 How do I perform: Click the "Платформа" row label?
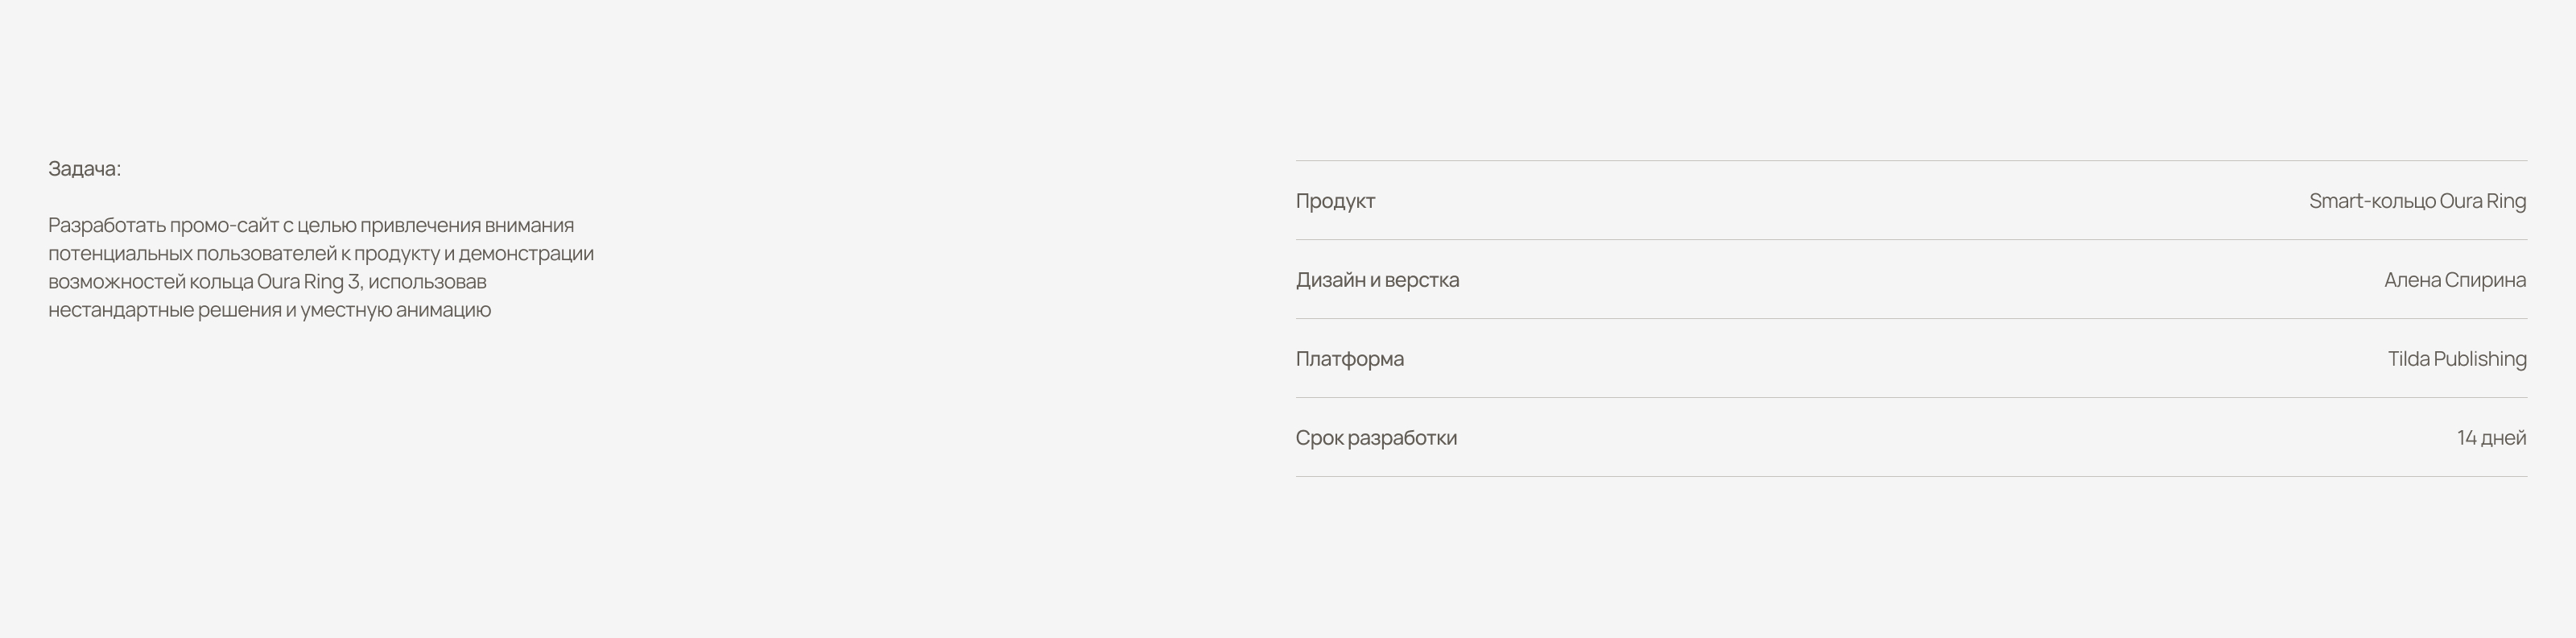point(1349,359)
